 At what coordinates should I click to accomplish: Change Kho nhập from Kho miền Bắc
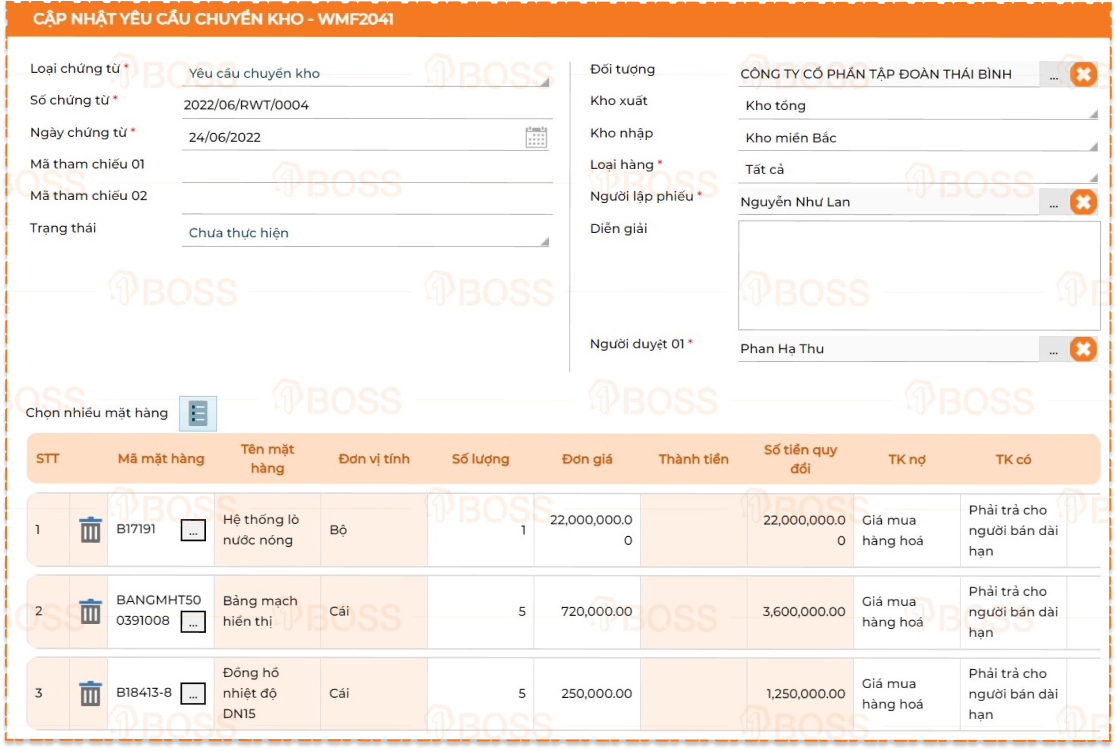tap(918, 138)
